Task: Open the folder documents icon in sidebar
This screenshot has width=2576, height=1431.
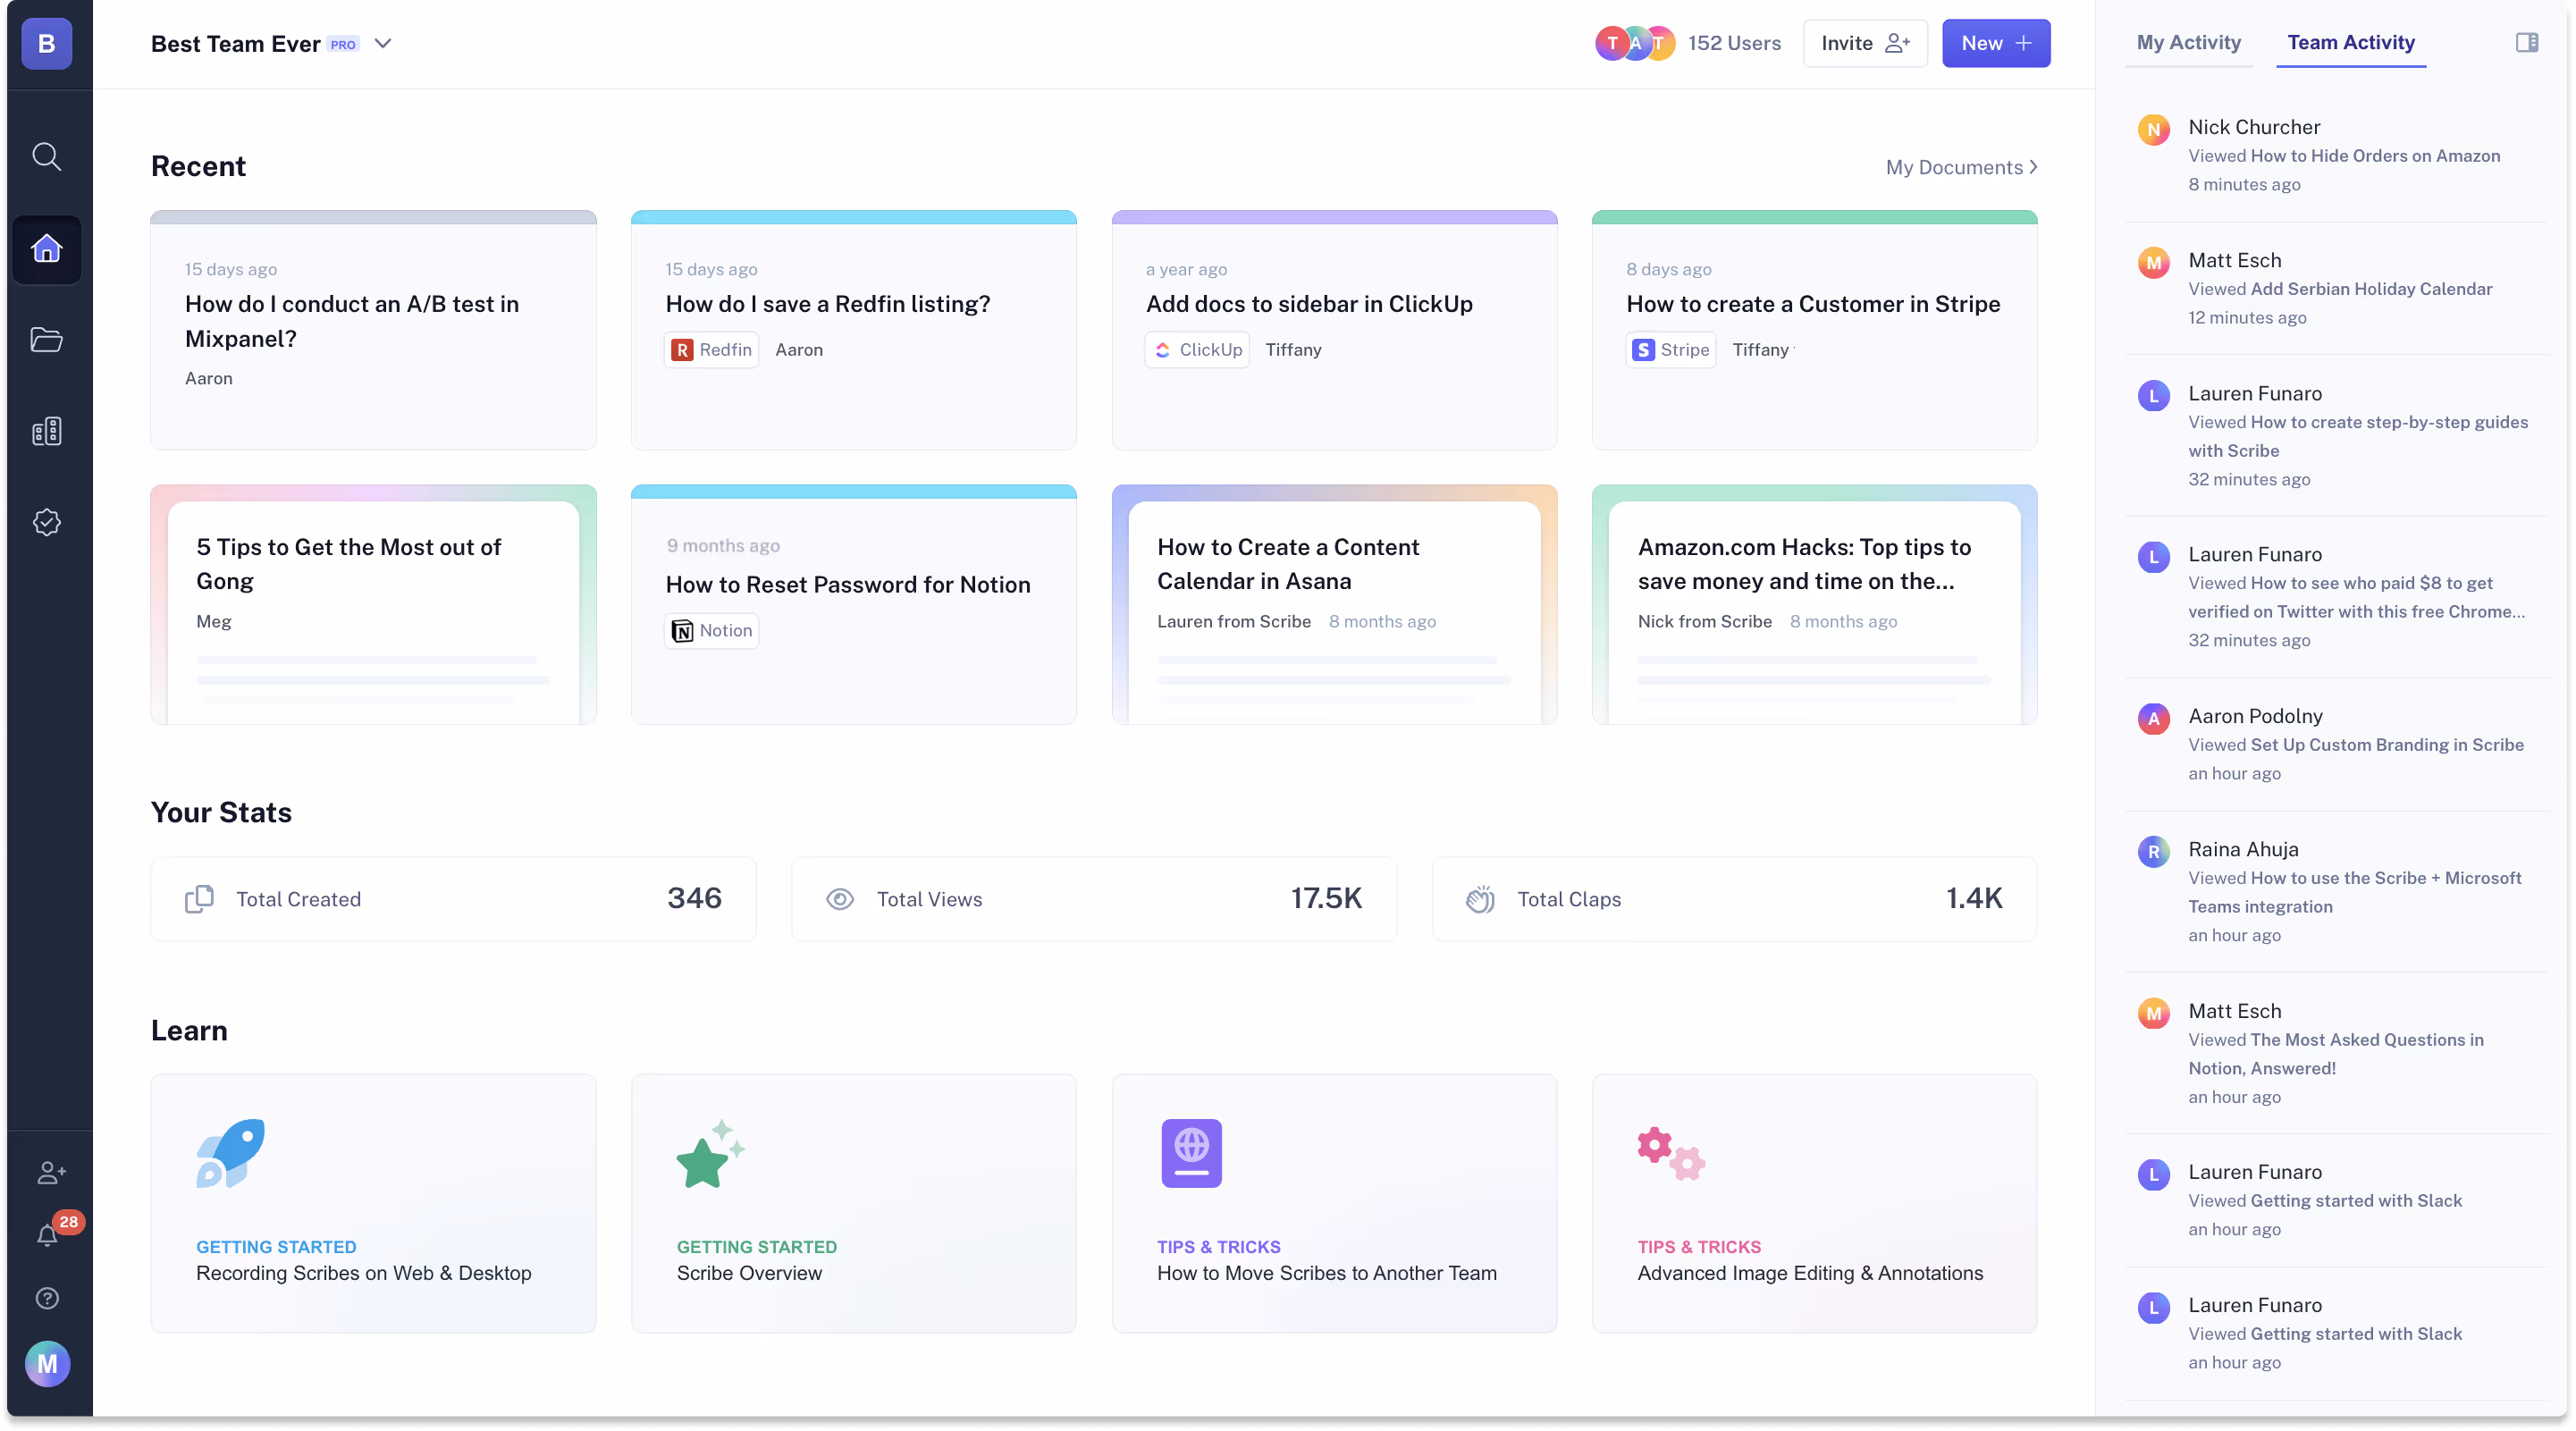Action: coord(46,340)
